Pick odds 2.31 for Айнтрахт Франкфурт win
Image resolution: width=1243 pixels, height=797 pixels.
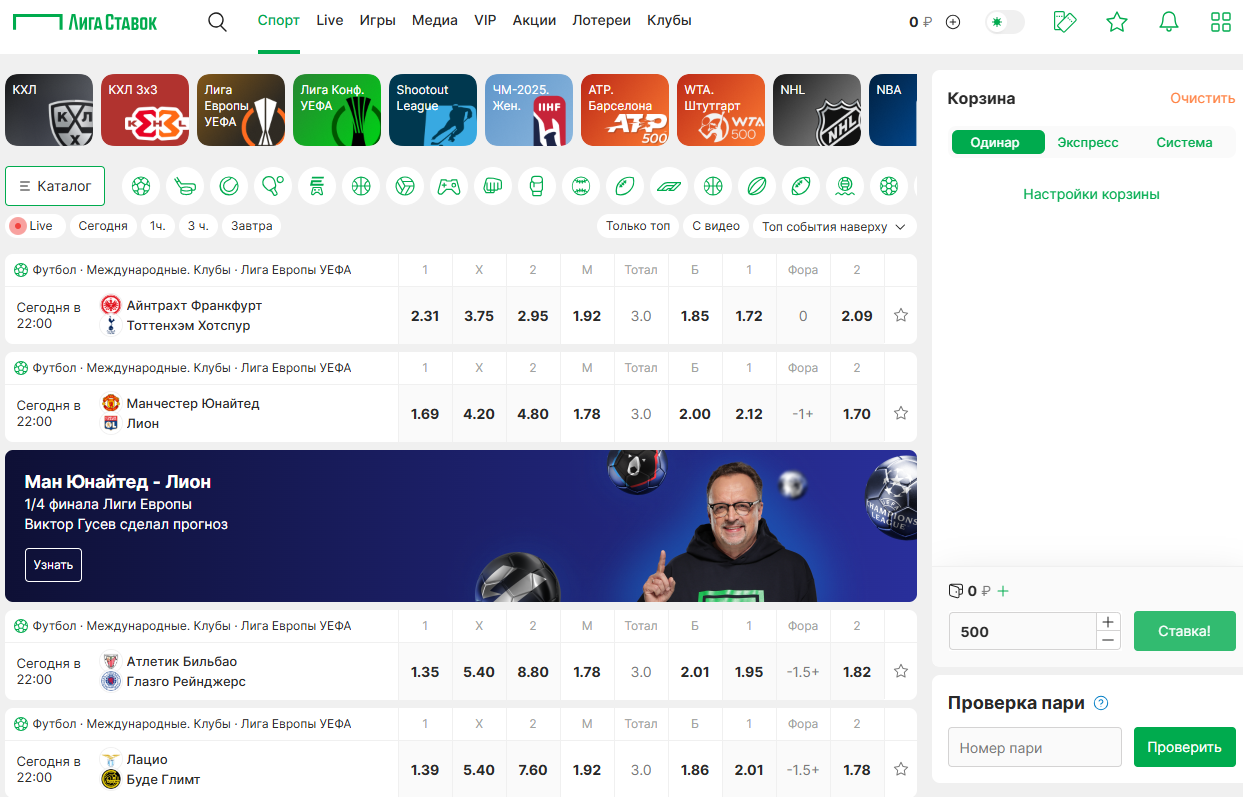(x=425, y=316)
